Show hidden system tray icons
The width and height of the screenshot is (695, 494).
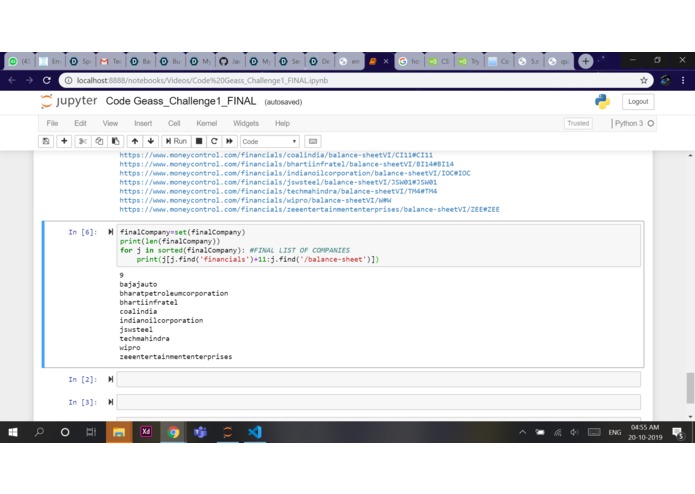523,432
